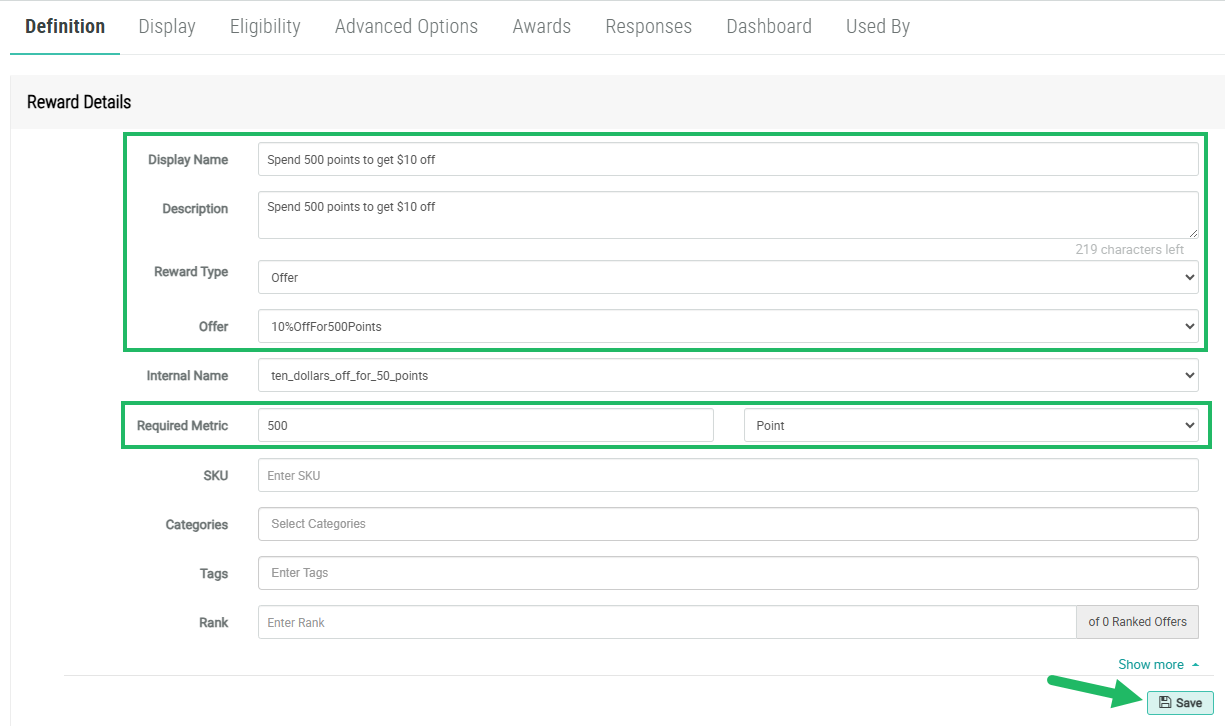Click the Required Metric value field
Screen dimensions: 1225x726
[x=485, y=425]
